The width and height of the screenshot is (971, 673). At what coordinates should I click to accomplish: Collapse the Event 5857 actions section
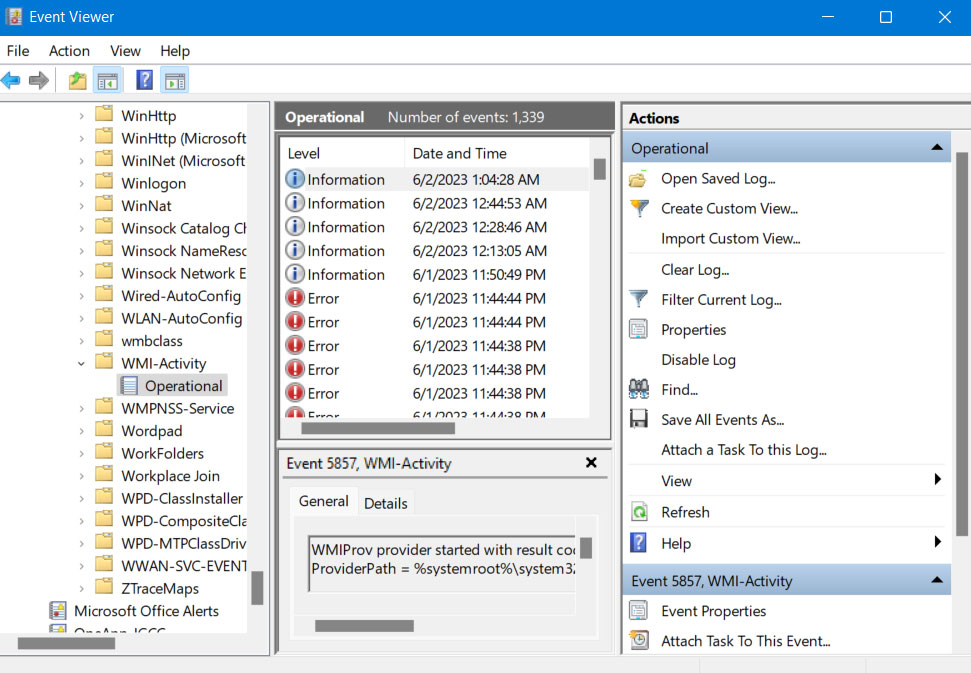pos(937,581)
